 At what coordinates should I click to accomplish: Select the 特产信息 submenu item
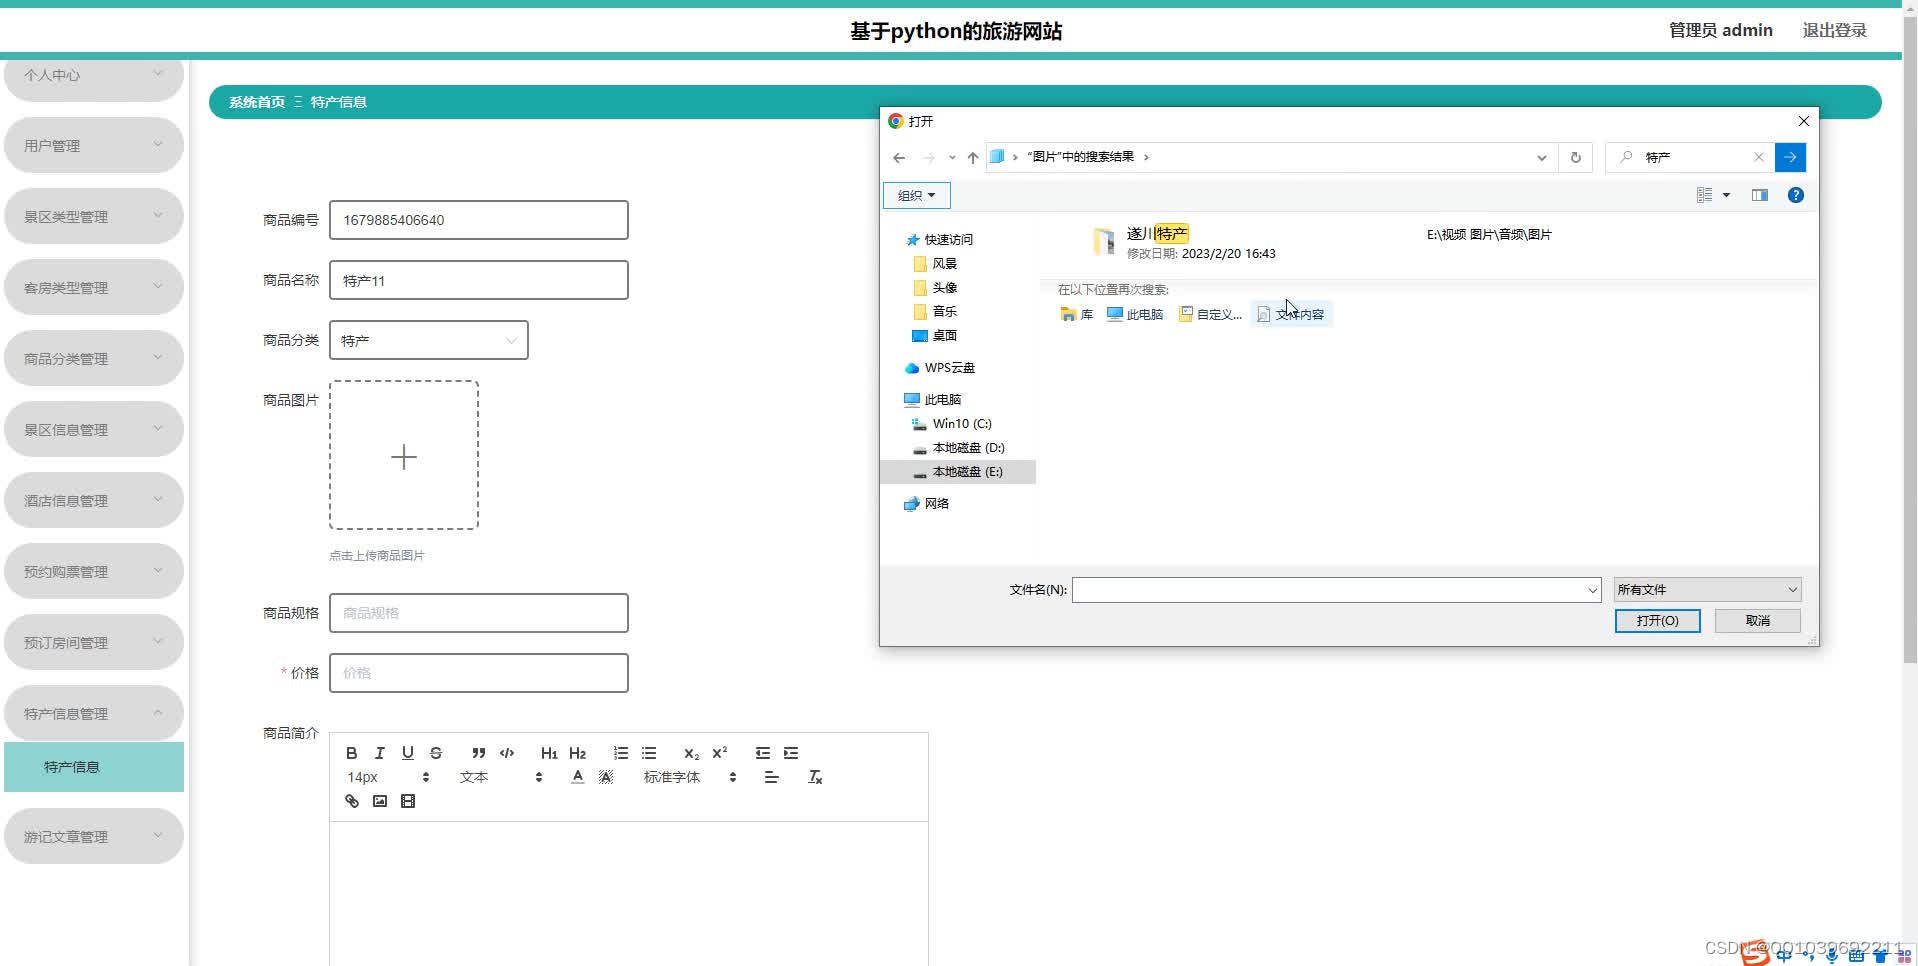(x=94, y=767)
